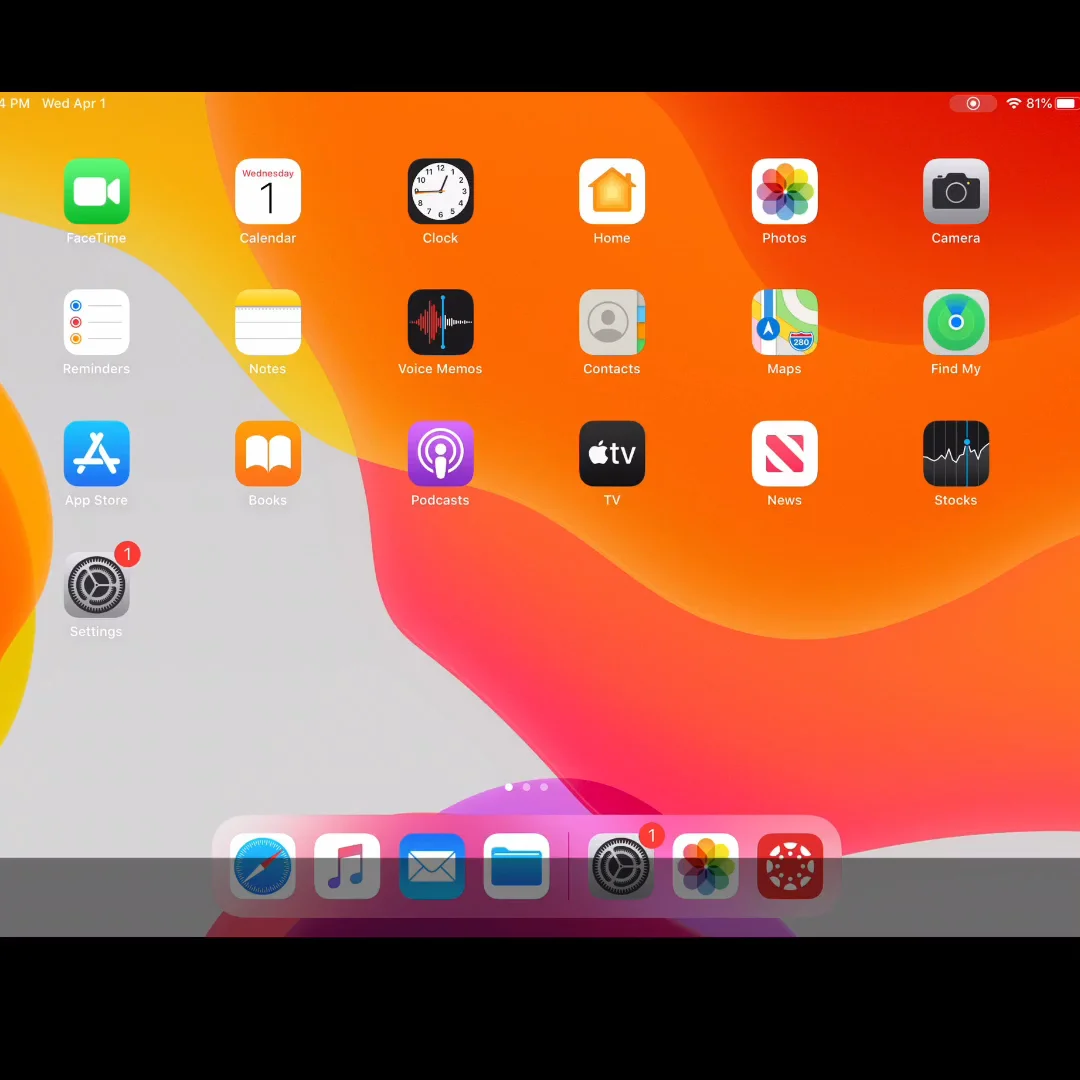
Task: Tap the second page indicator dot
Action: pyautogui.click(x=526, y=787)
